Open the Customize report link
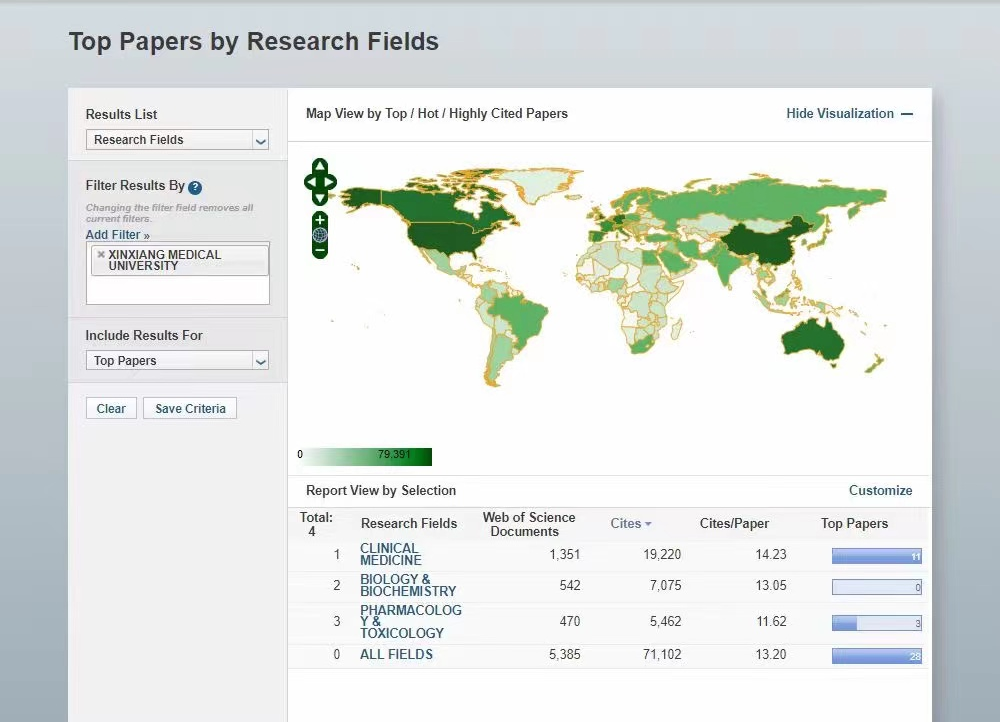1000x723 pixels. (880, 490)
